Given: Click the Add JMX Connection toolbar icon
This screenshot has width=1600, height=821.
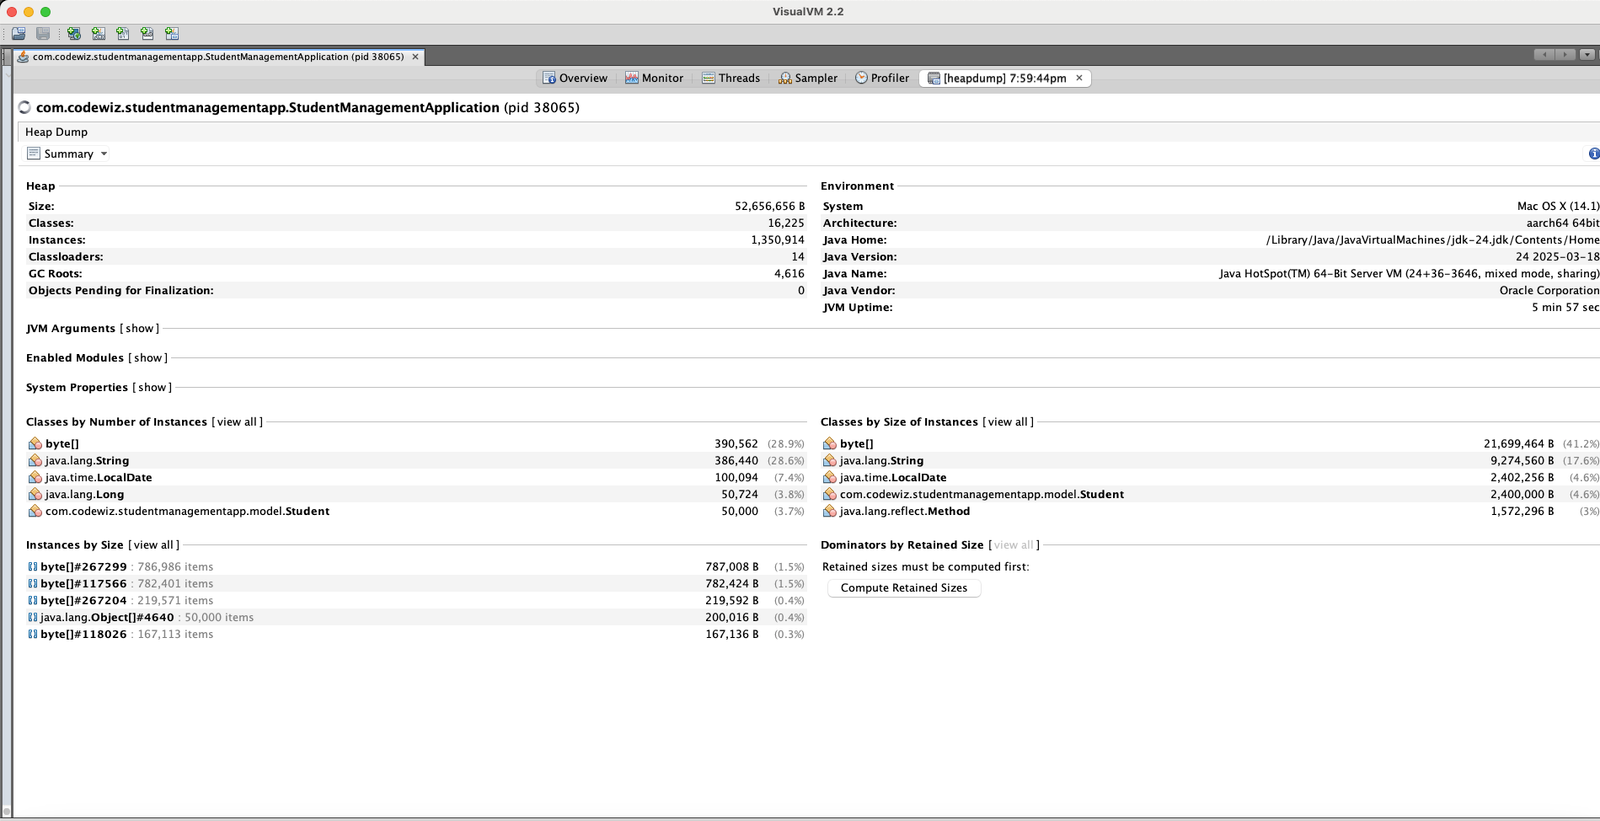Looking at the screenshot, I should 98,33.
